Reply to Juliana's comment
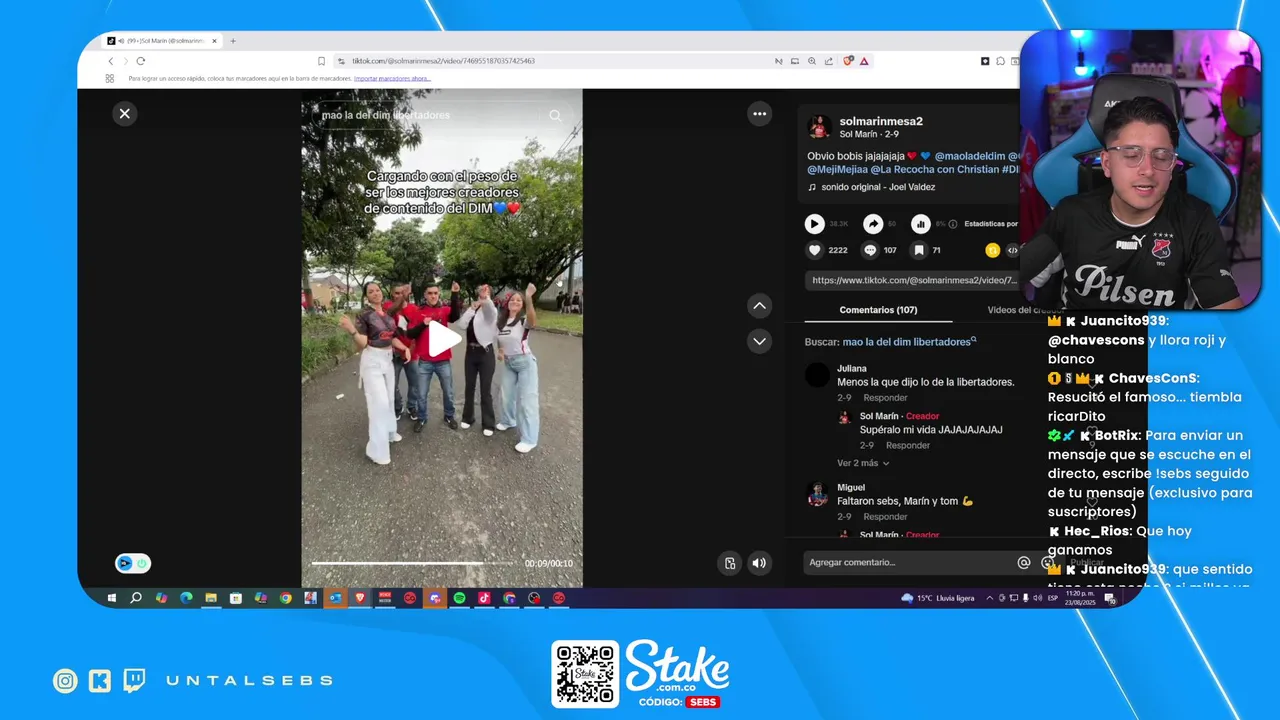The width and height of the screenshot is (1280, 720). (x=885, y=398)
